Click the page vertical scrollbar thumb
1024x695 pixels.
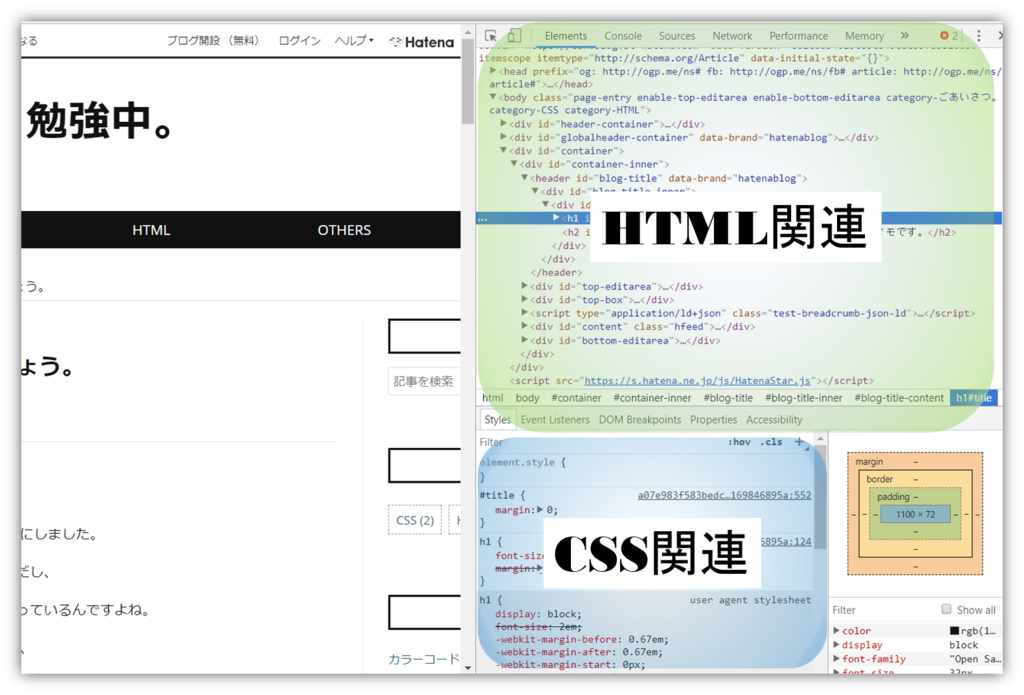coord(467,80)
